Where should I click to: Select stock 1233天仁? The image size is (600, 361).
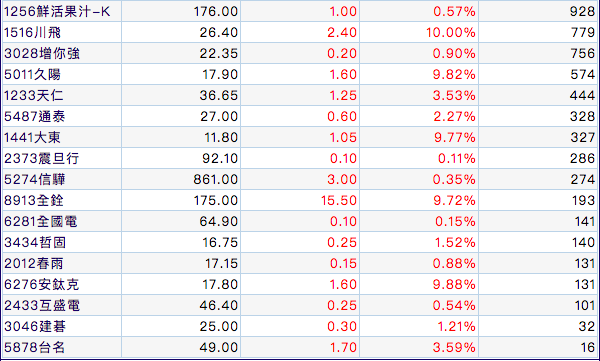[x=34, y=95]
